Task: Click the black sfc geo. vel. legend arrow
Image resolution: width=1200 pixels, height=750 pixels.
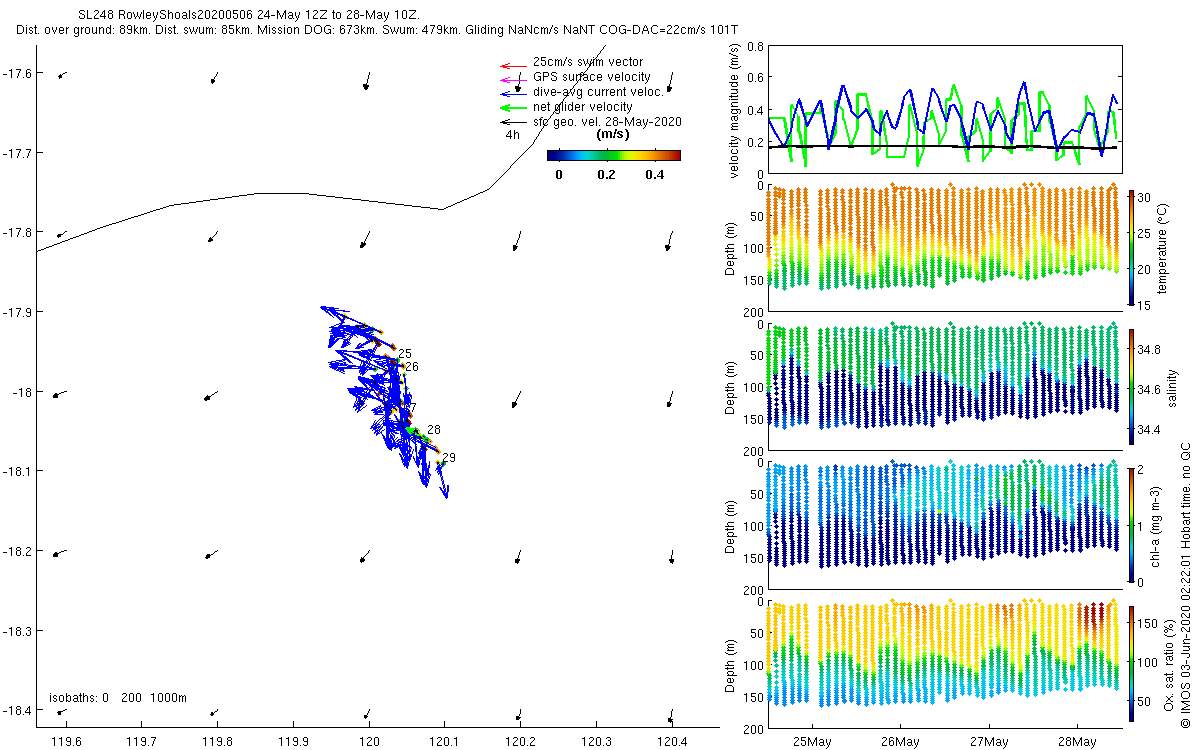Action: pos(513,122)
